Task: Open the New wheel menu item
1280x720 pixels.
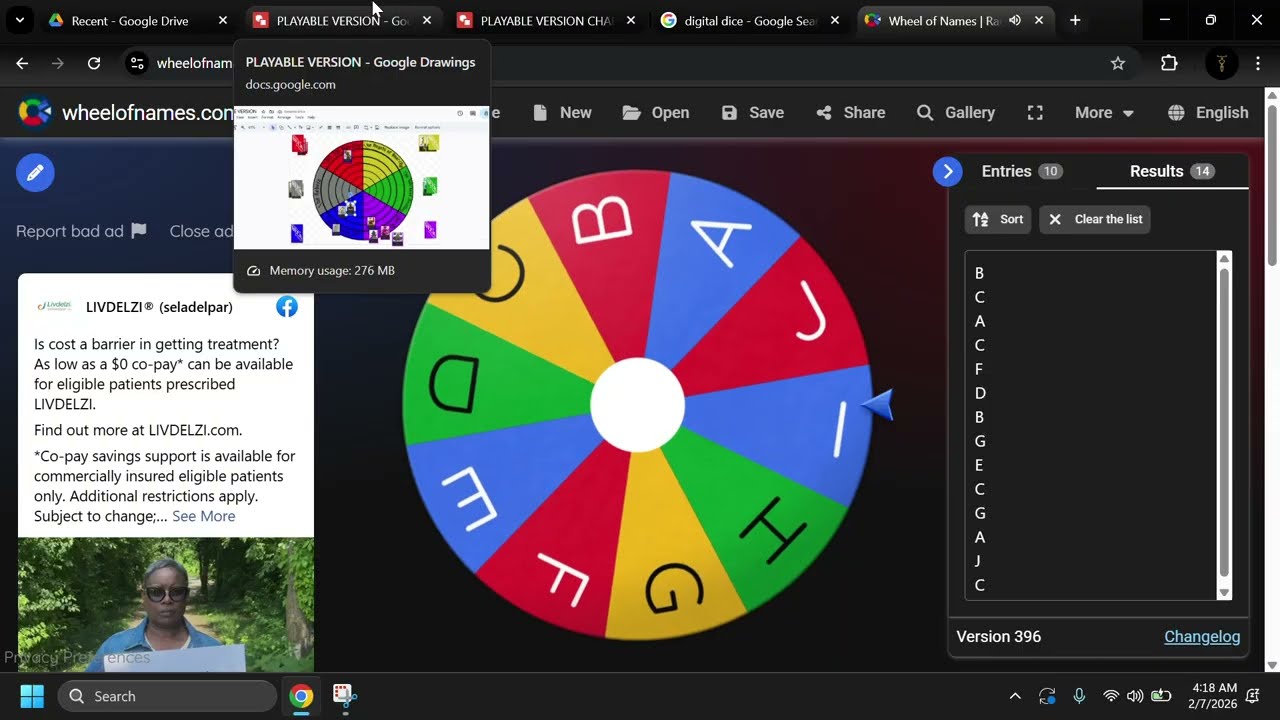Action: point(562,112)
